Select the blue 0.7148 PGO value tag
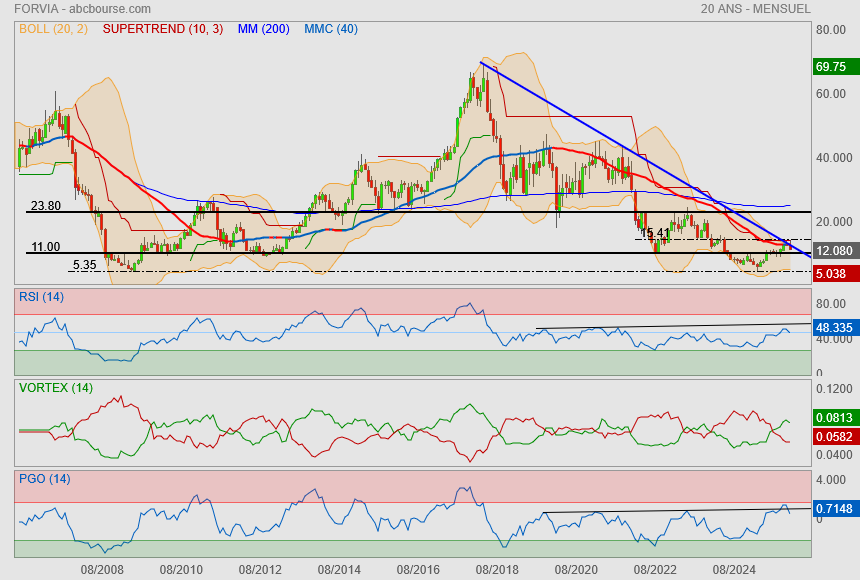This screenshot has width=860, height=580. 833,509
